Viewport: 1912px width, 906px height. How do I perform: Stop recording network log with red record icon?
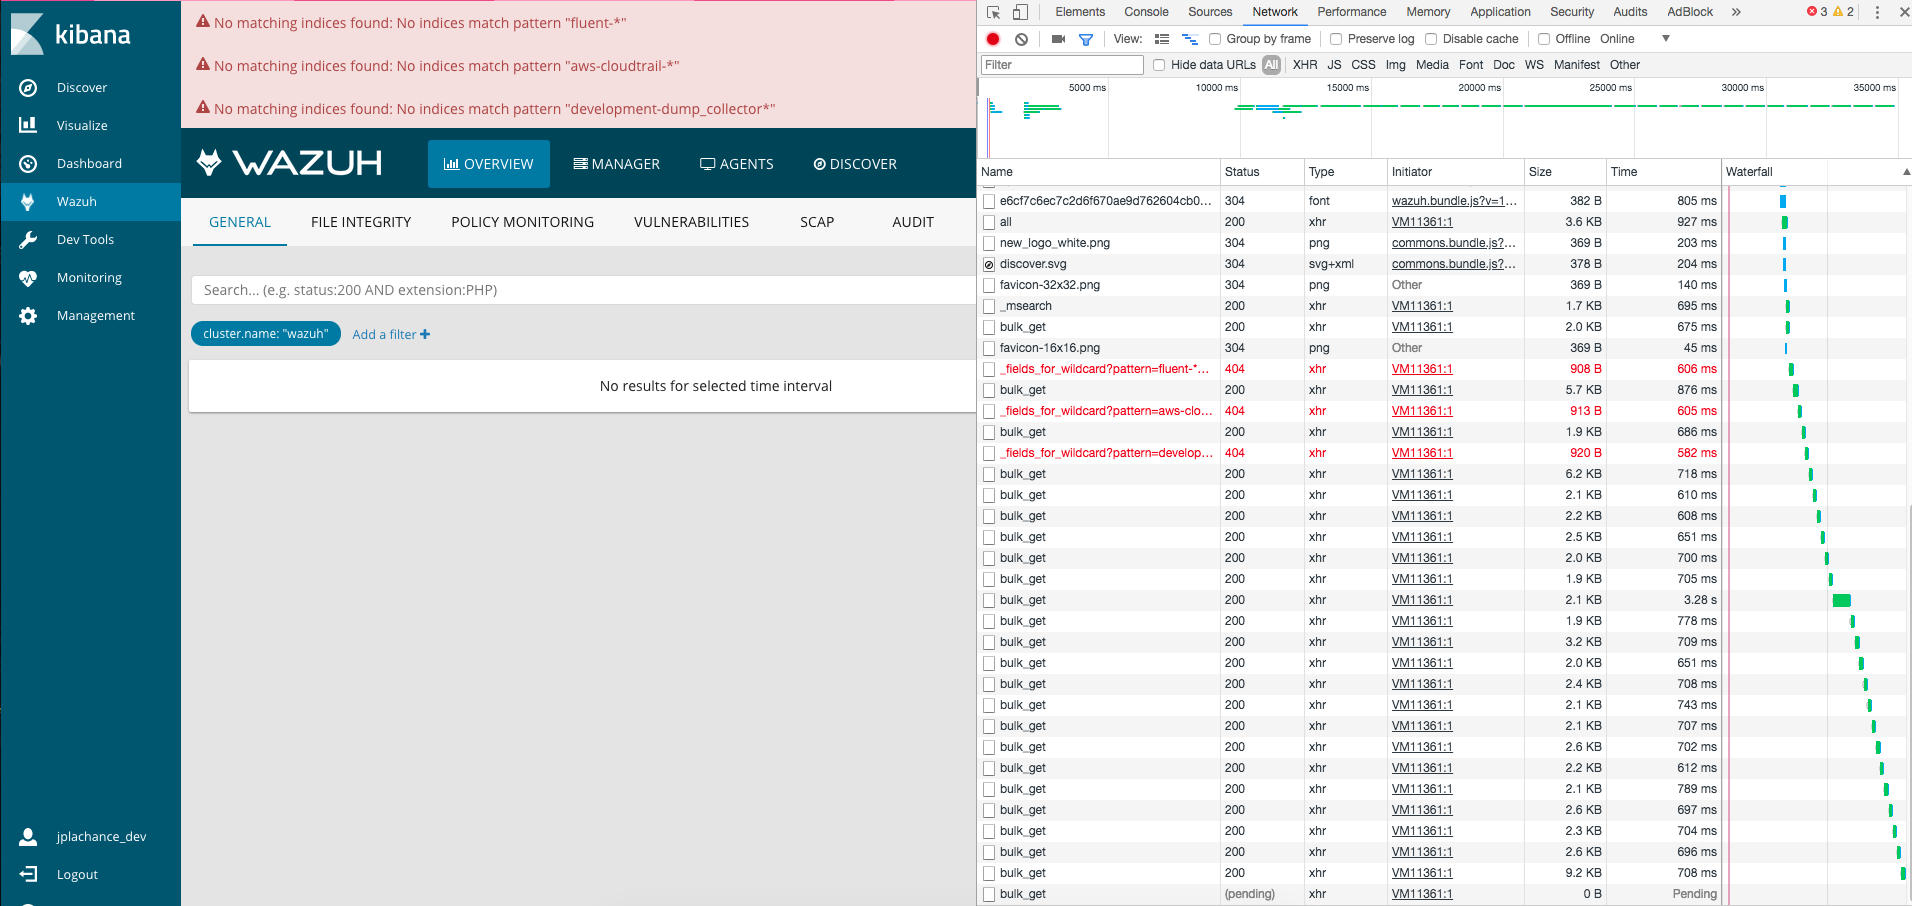(991, 38)
